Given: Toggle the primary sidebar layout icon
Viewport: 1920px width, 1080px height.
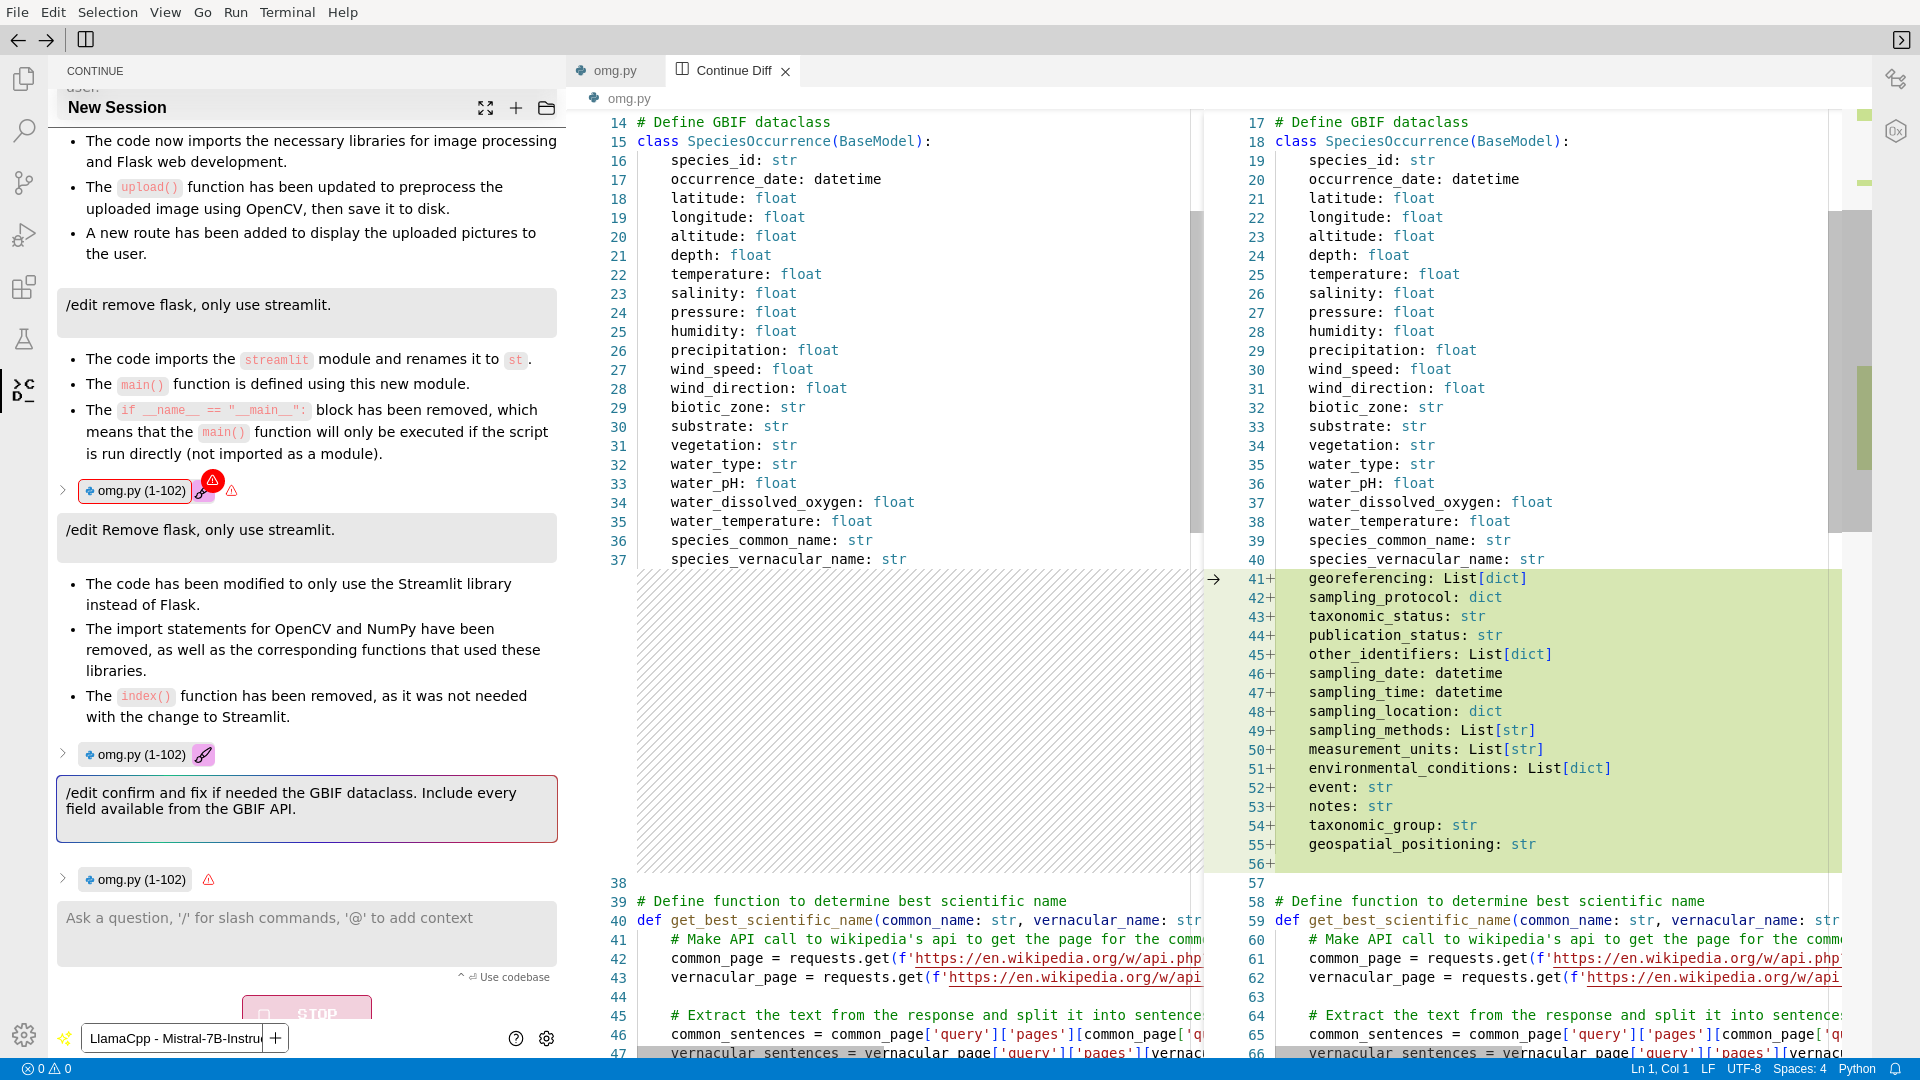Looking at the screenshot, I should (86, 40).
